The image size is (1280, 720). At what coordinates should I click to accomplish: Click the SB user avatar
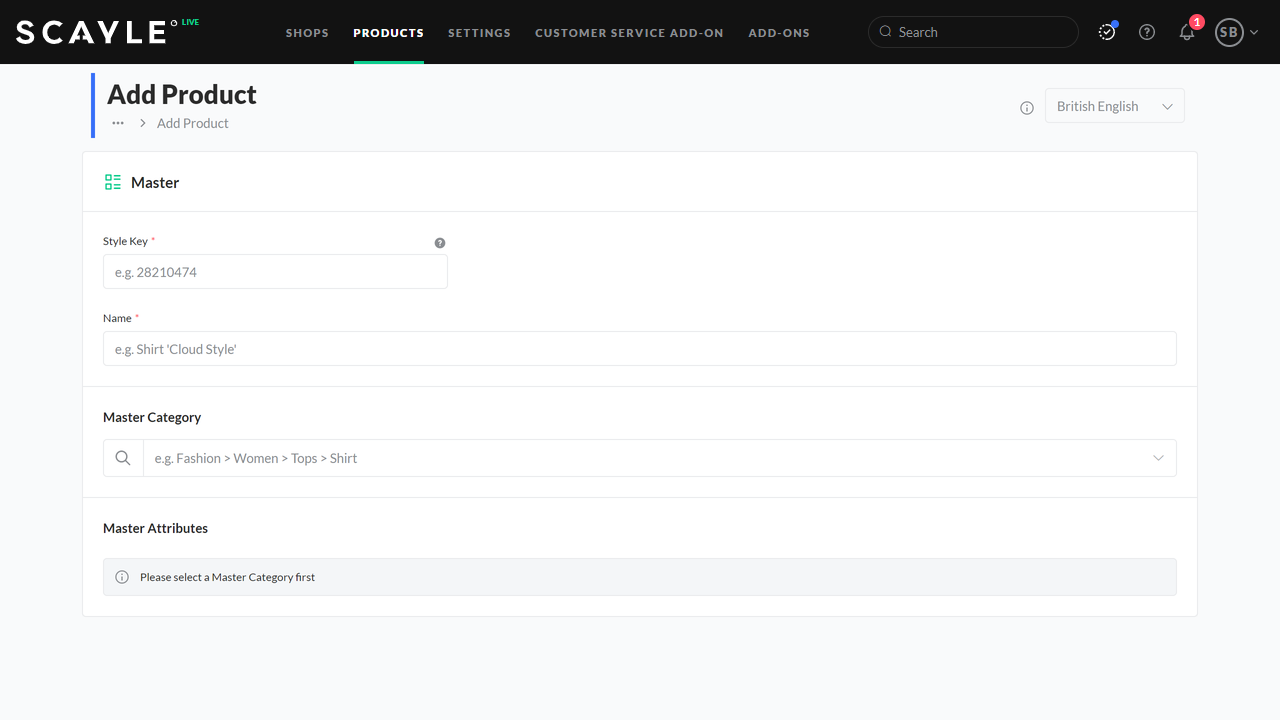pos(1228,32)
